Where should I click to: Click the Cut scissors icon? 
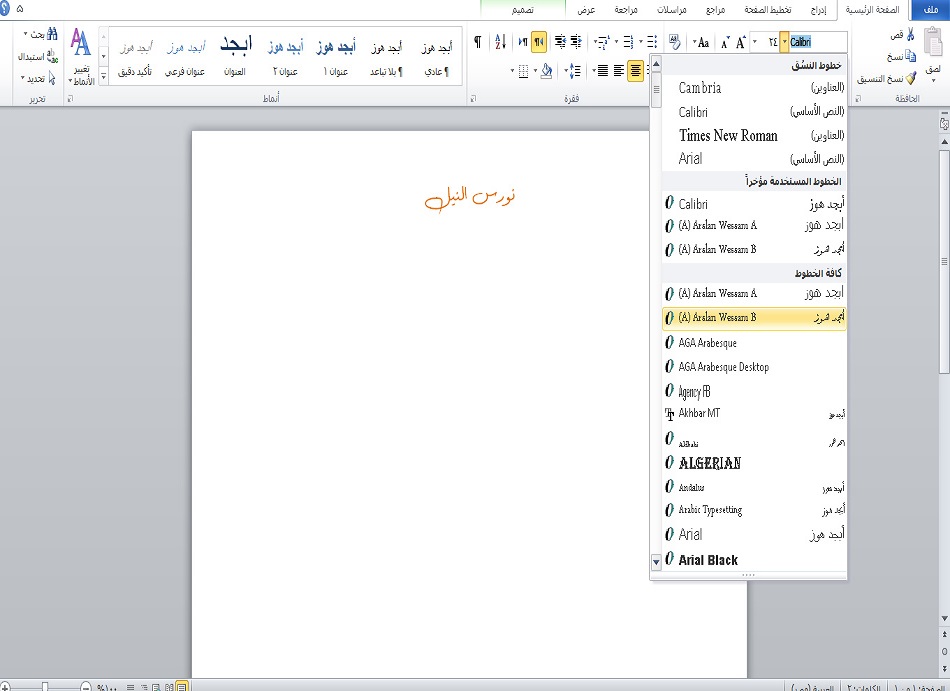coord(910,36)
